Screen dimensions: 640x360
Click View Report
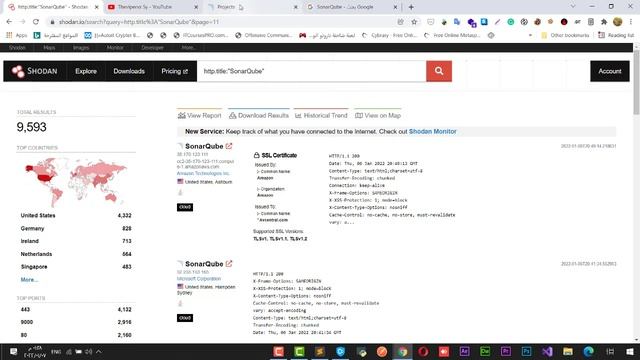click(x=200, y=116)
